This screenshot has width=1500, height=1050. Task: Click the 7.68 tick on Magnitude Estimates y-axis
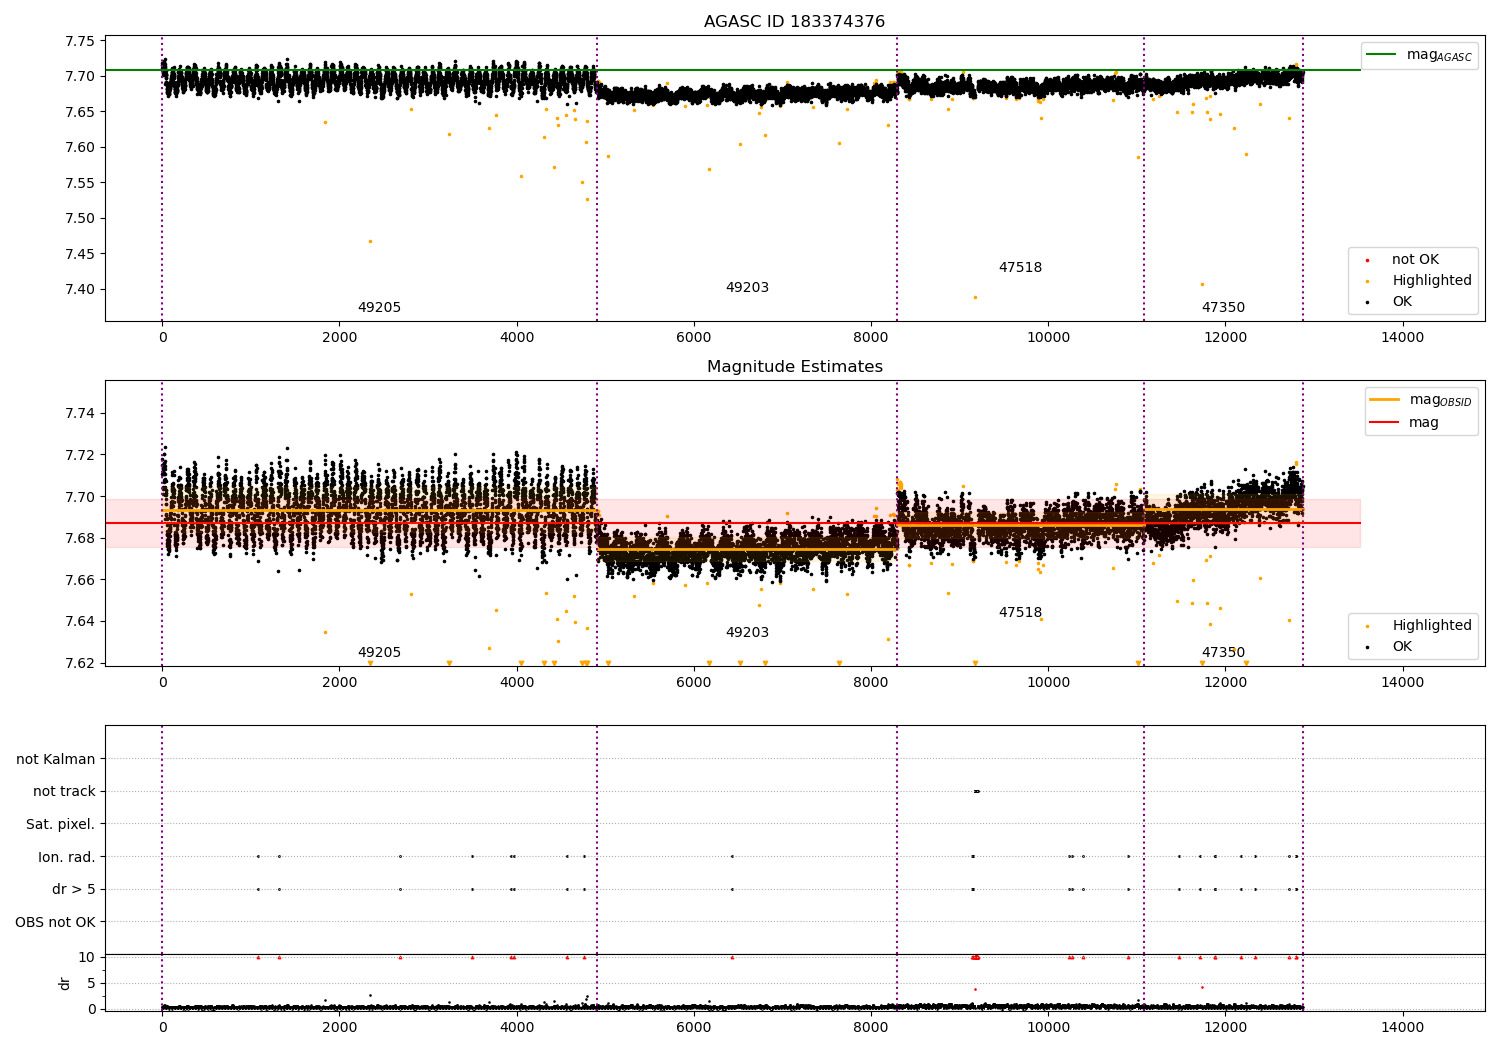click(80, 538)
